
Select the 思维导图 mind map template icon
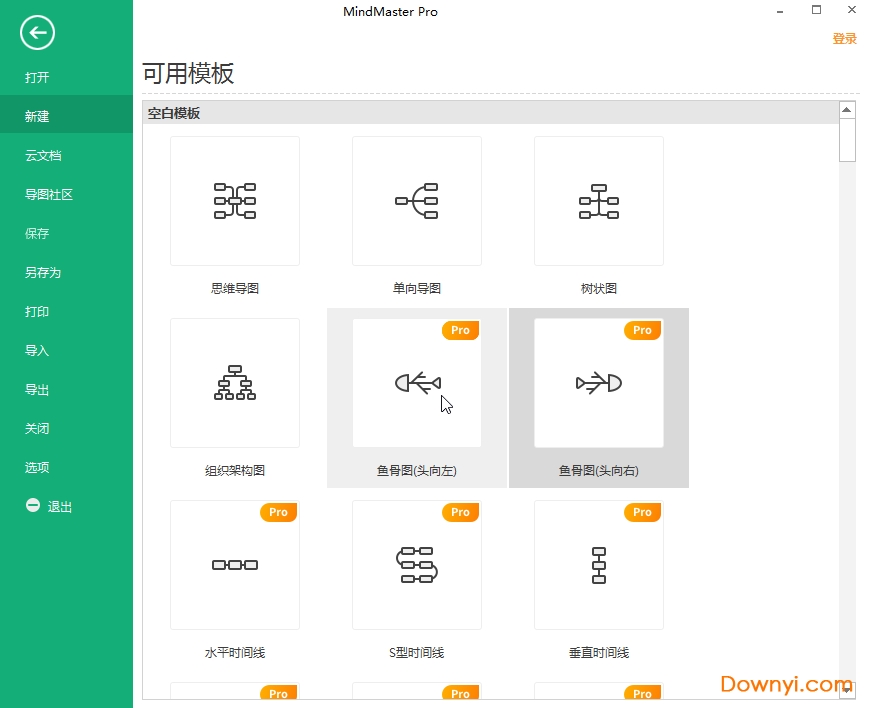235,201
